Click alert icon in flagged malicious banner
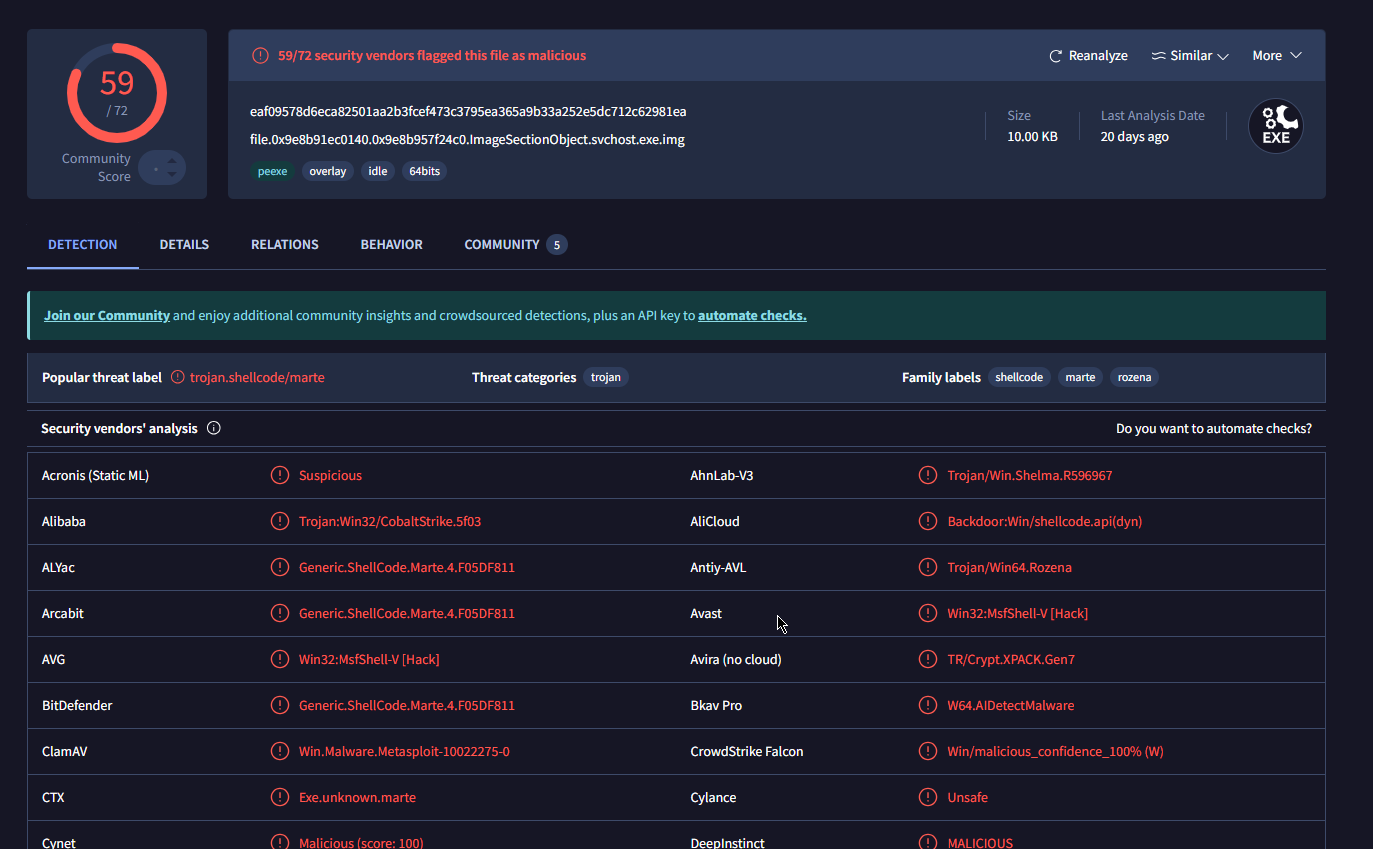Screen dimensions: 1373x849 tap(260, 56)
